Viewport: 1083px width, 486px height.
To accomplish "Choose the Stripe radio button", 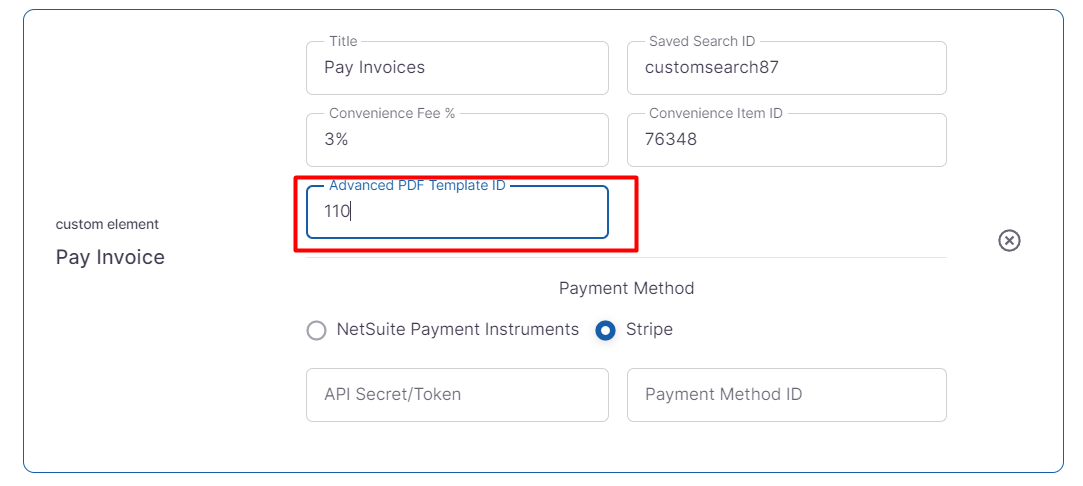I will point(605,330).
